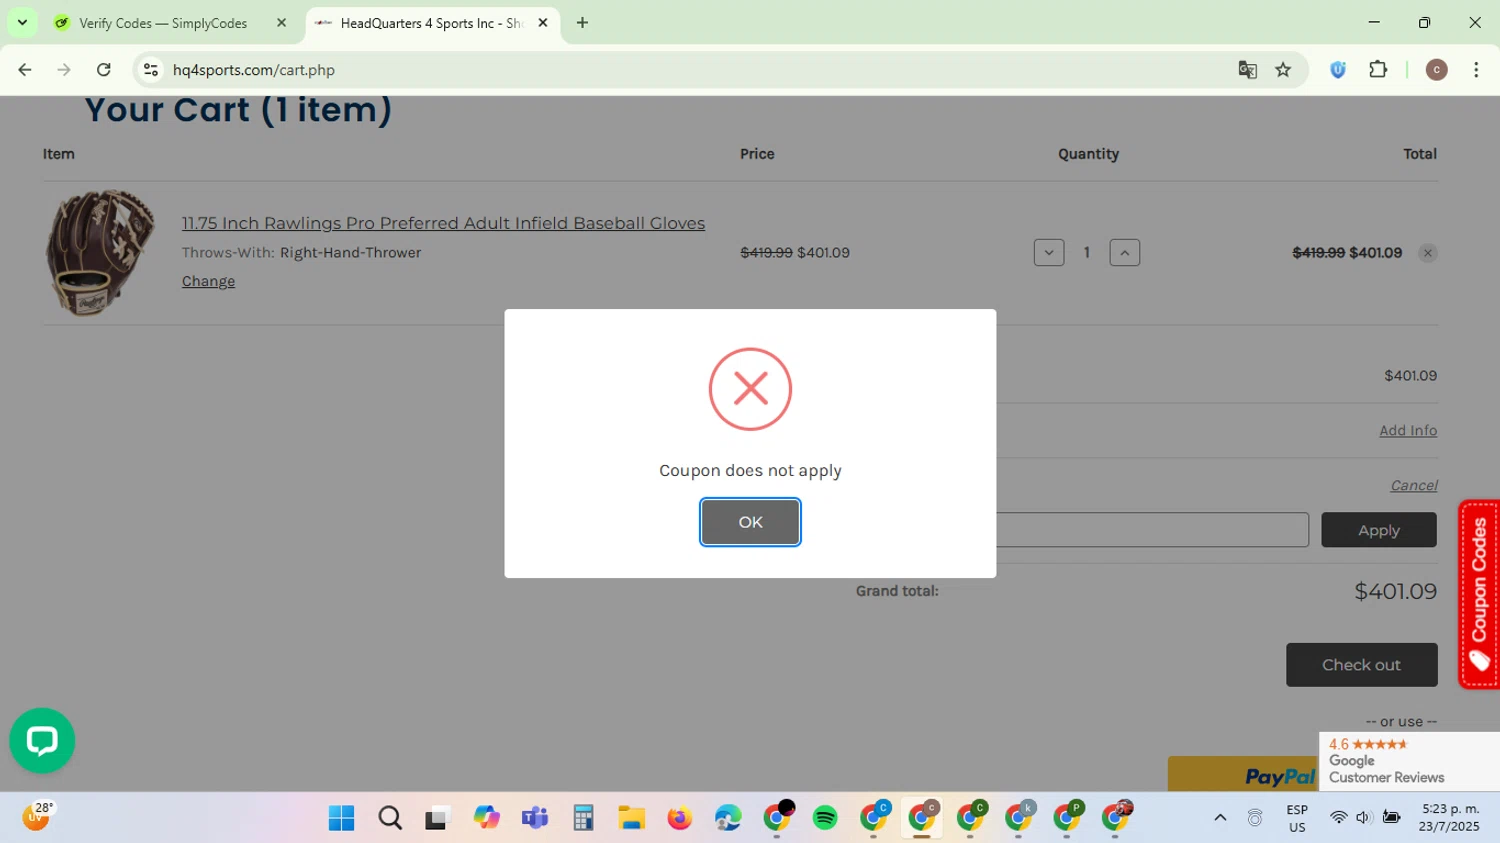Open Task View on the taskbar
This screenshot has height=843, width=1500.
(x=438, y=818)
